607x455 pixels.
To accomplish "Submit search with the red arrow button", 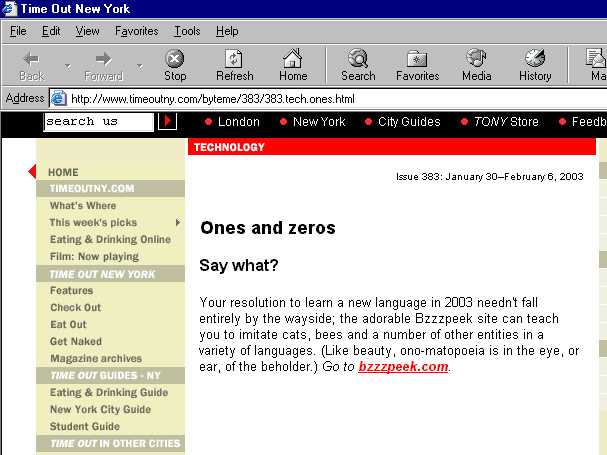I will pos(168,121).
